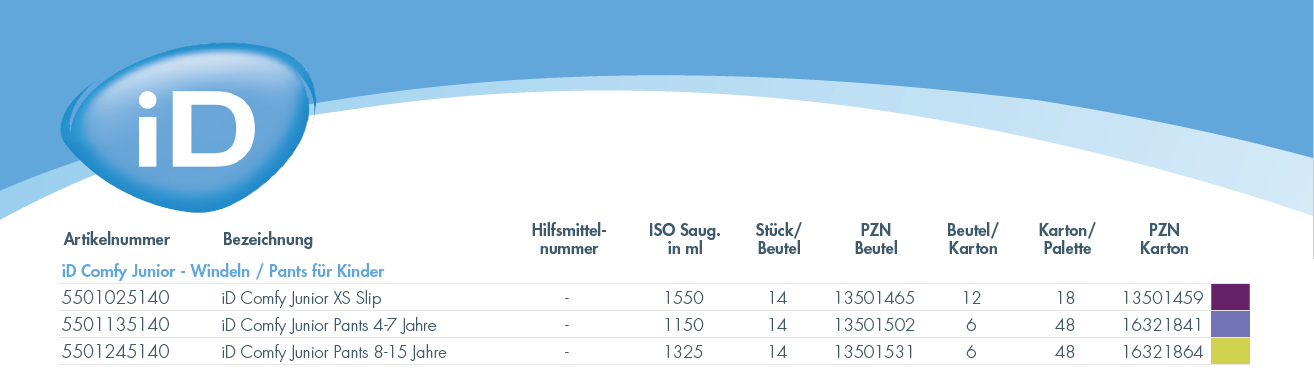Select iD Comfy Junior Pants 8-15 Jahre
This screenshot has height=372, width=1314.
(334, 352)
